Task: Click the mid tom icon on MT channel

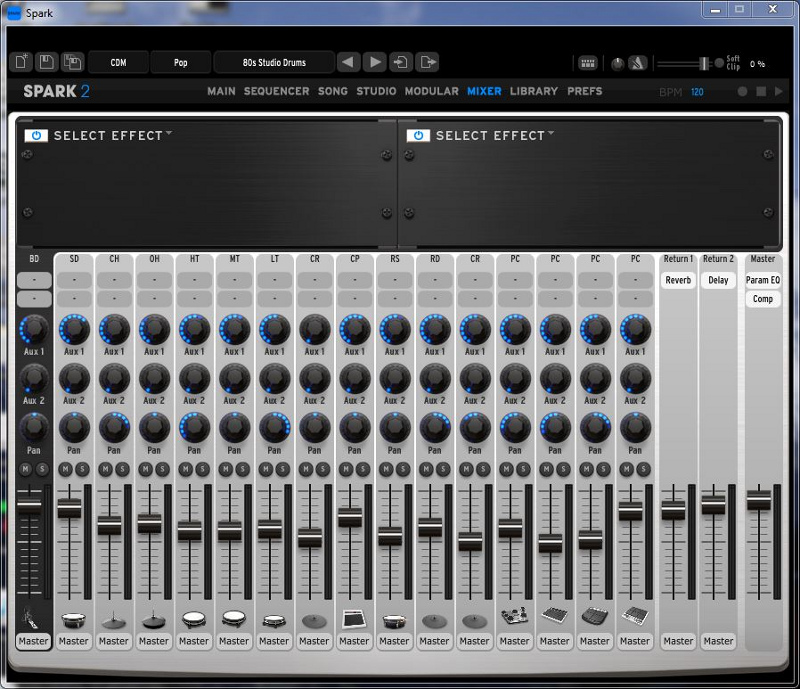Action: pos(234,620)
